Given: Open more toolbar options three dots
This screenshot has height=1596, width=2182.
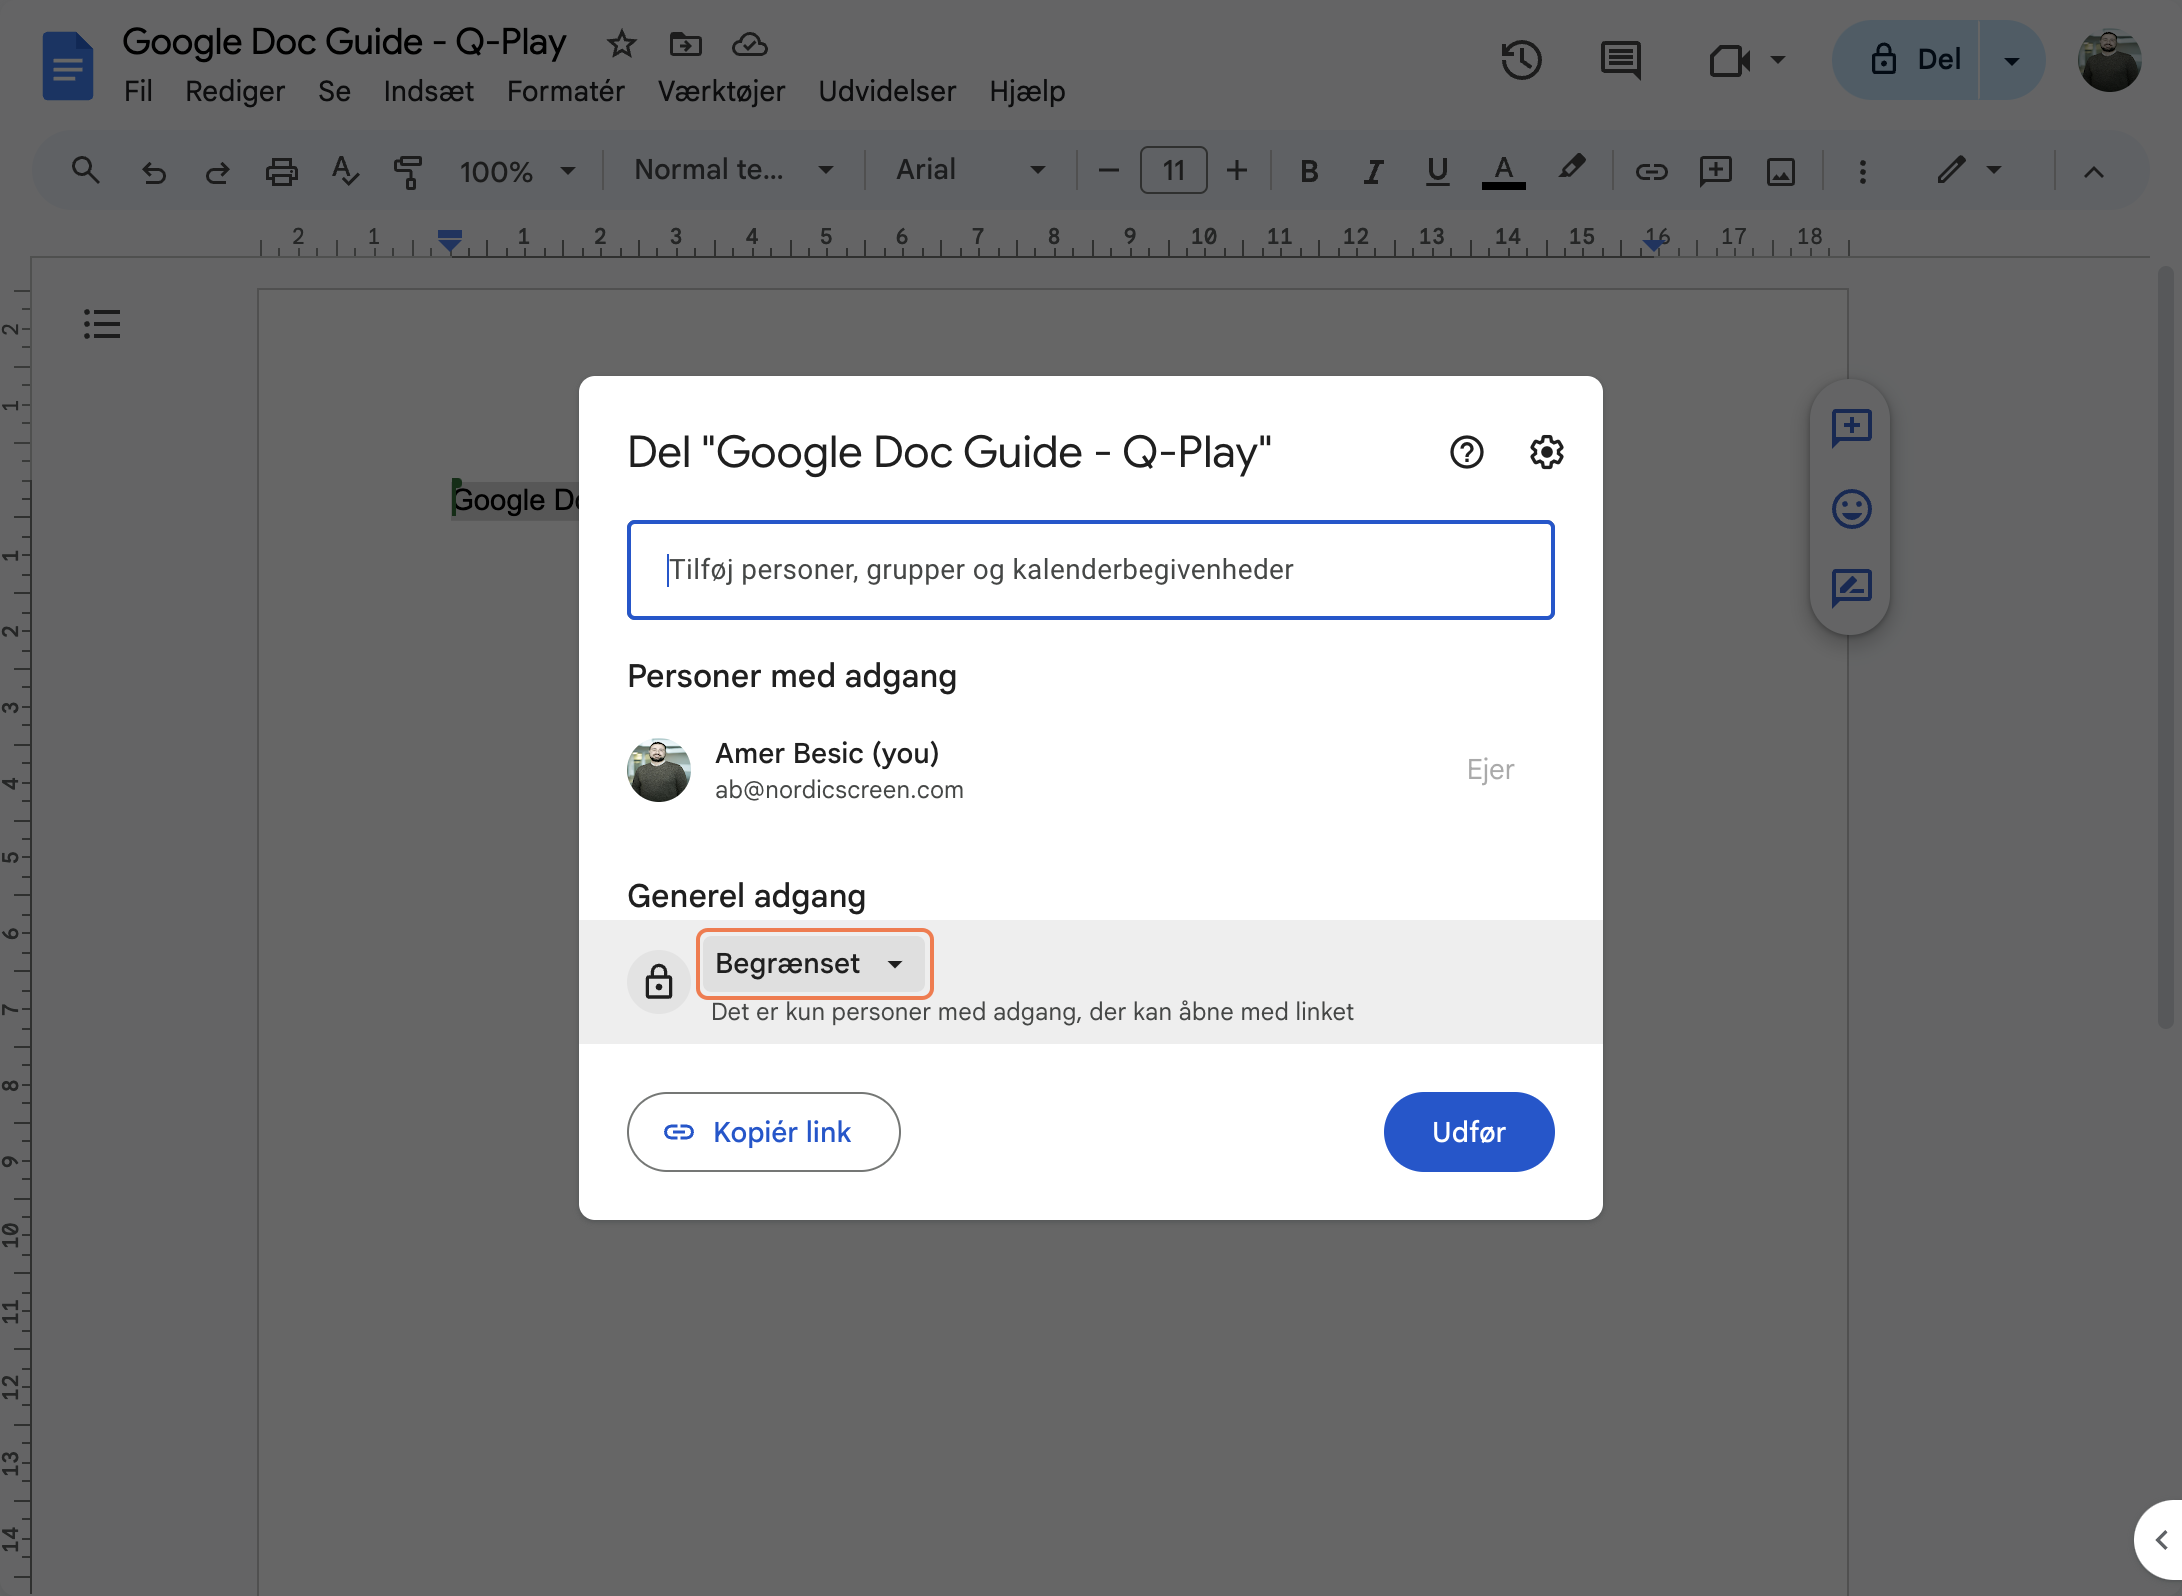Looking at the screenshot, I should pyautogui.click(x=1862, y=172).
